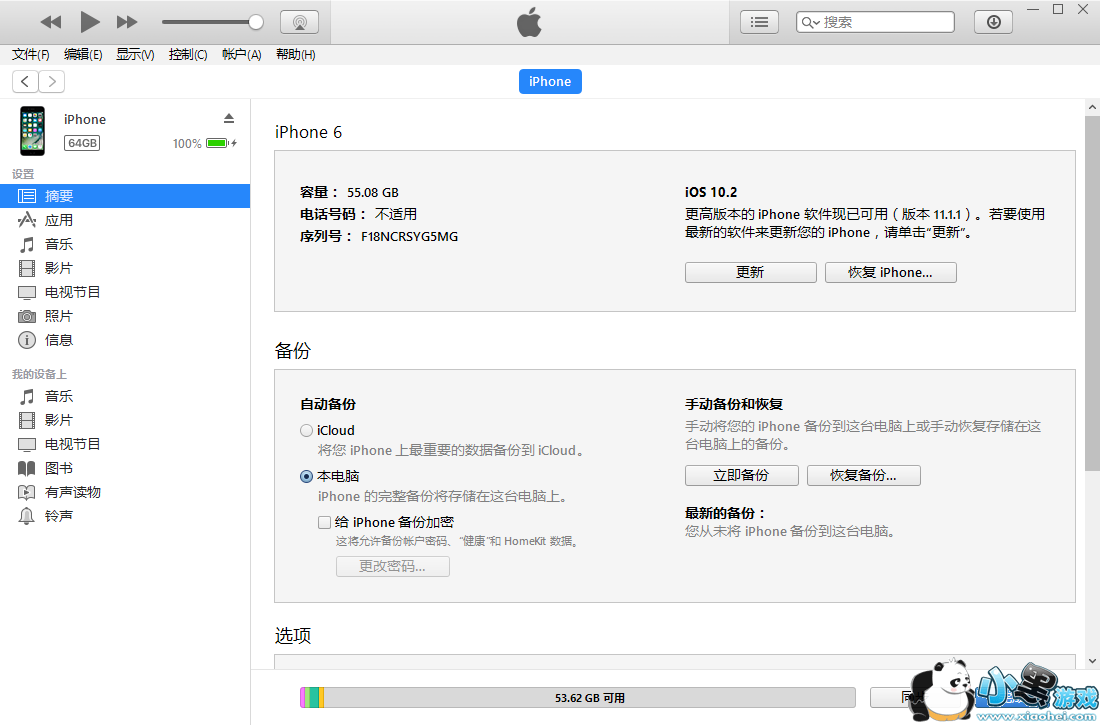1100x725 pixels.
Task: Open the downloads arrow icon
Action: coord(993,22)
